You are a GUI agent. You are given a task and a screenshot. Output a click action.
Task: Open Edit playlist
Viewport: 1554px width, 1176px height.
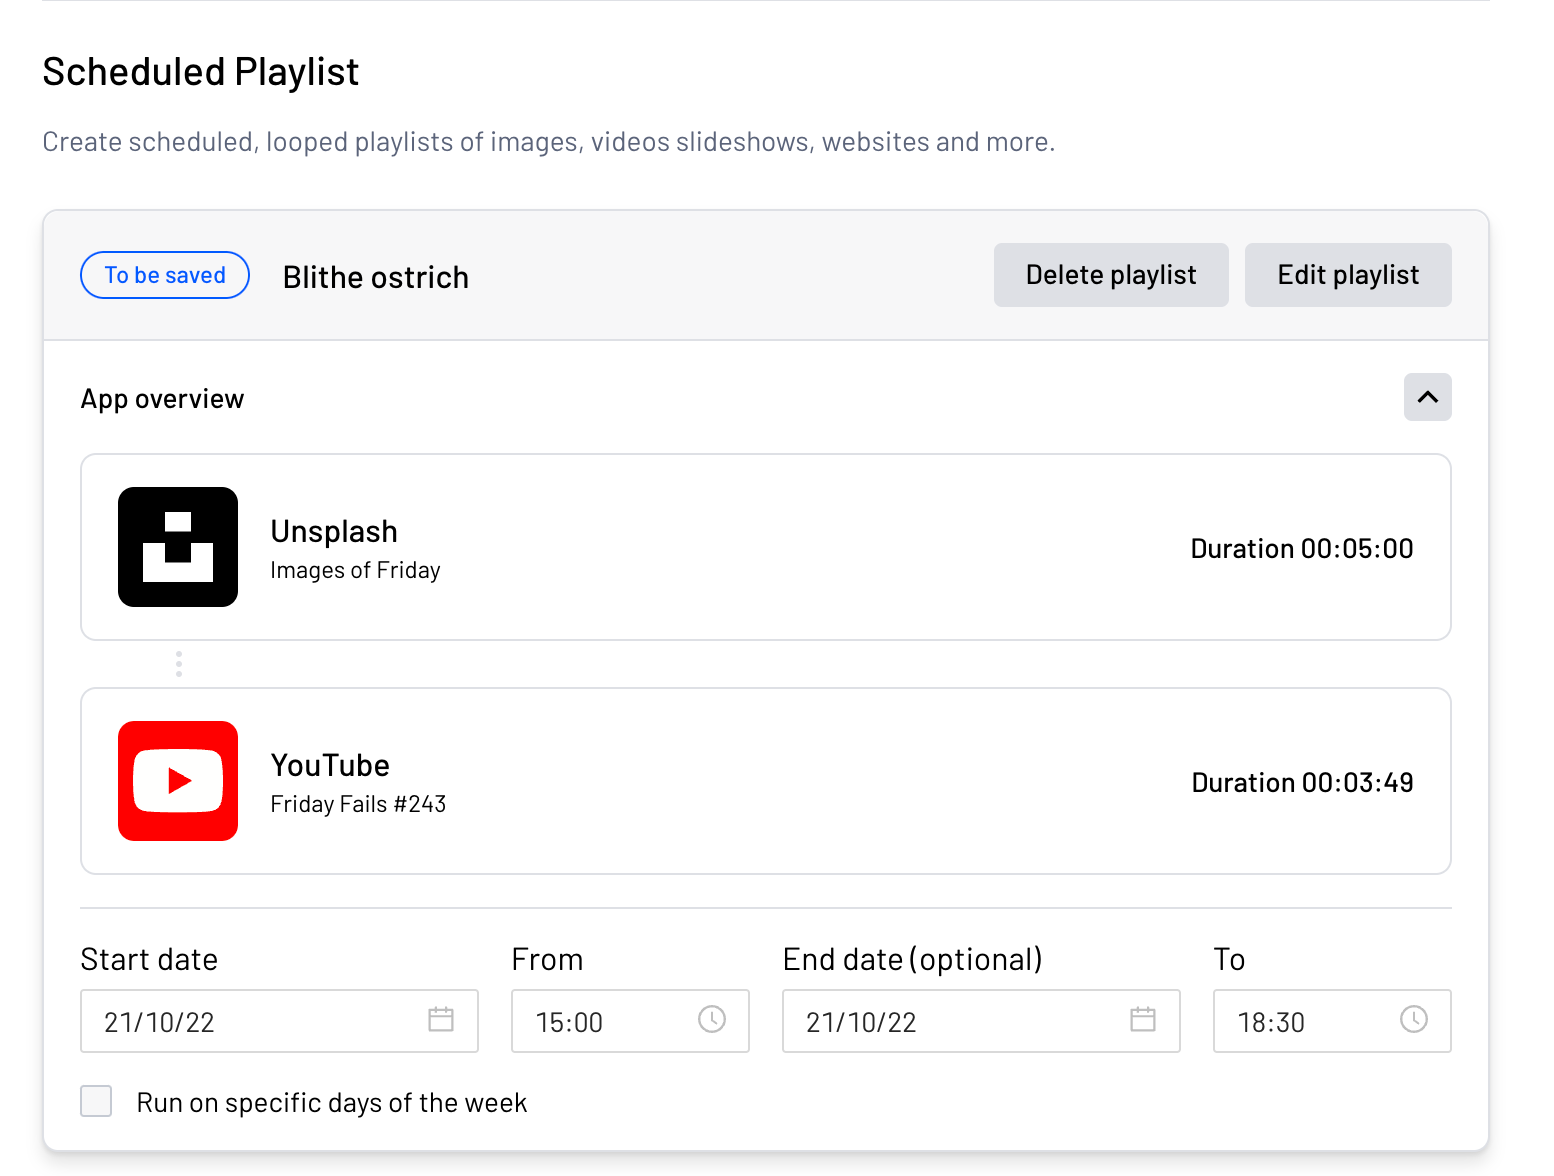(x=1348, y=275)
